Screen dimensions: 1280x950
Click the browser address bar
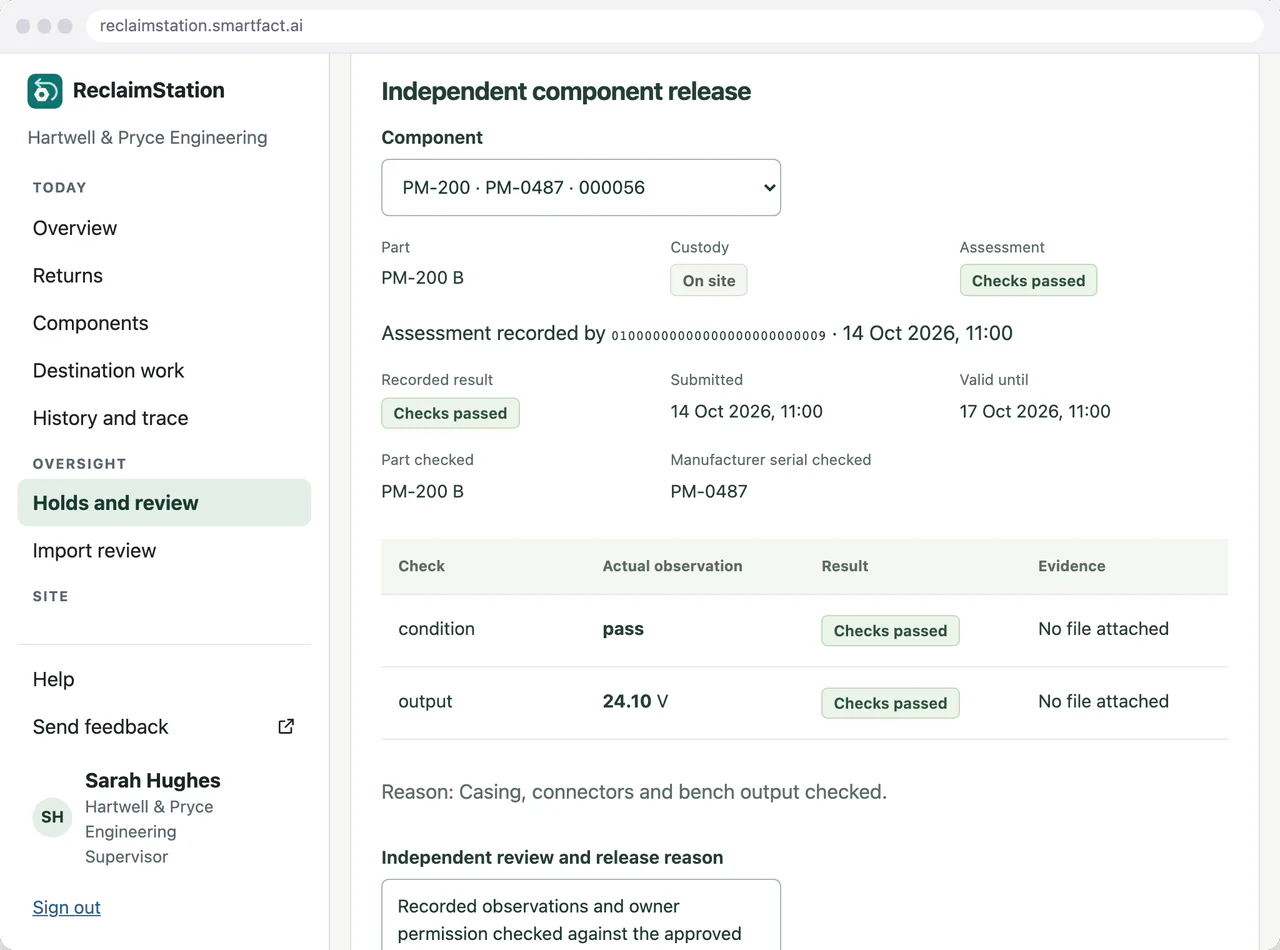[x=675, y=26]
